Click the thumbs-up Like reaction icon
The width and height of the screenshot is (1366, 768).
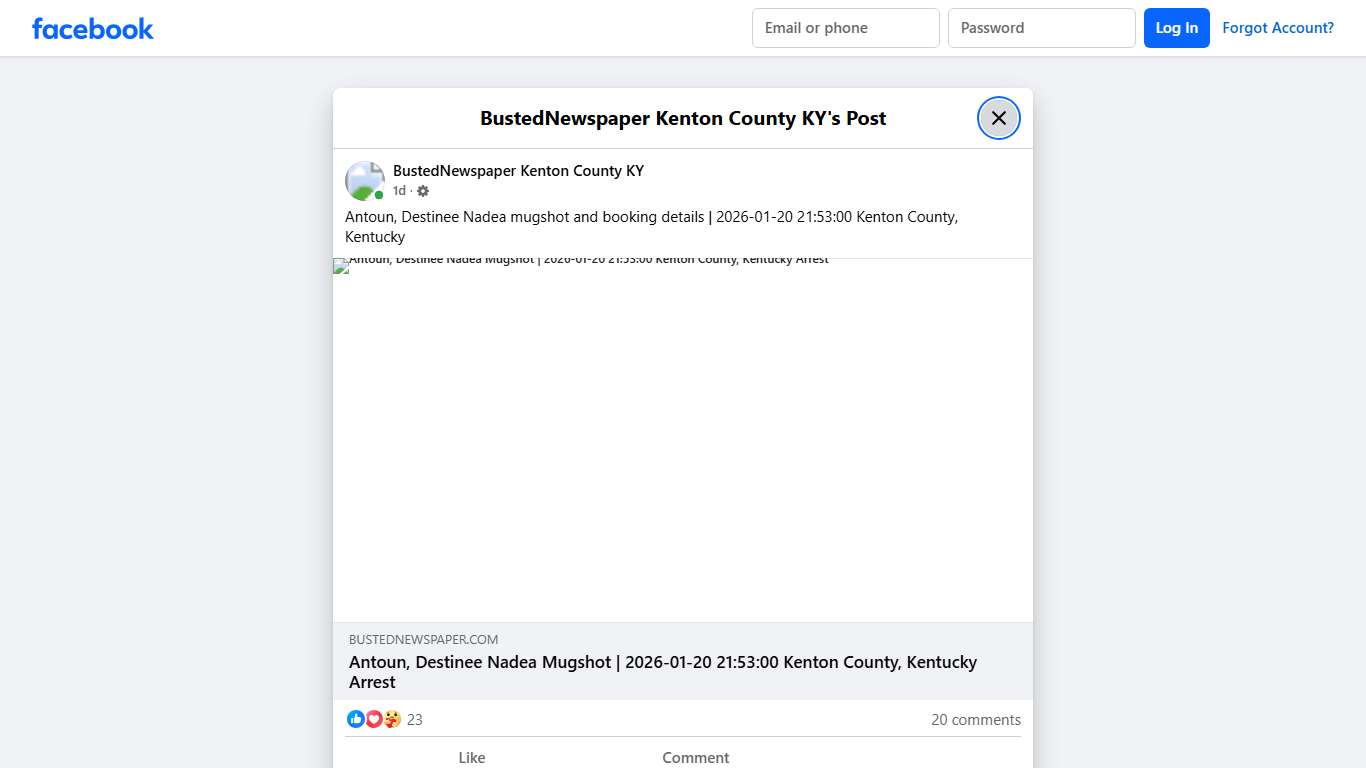[x=356, y=719]
